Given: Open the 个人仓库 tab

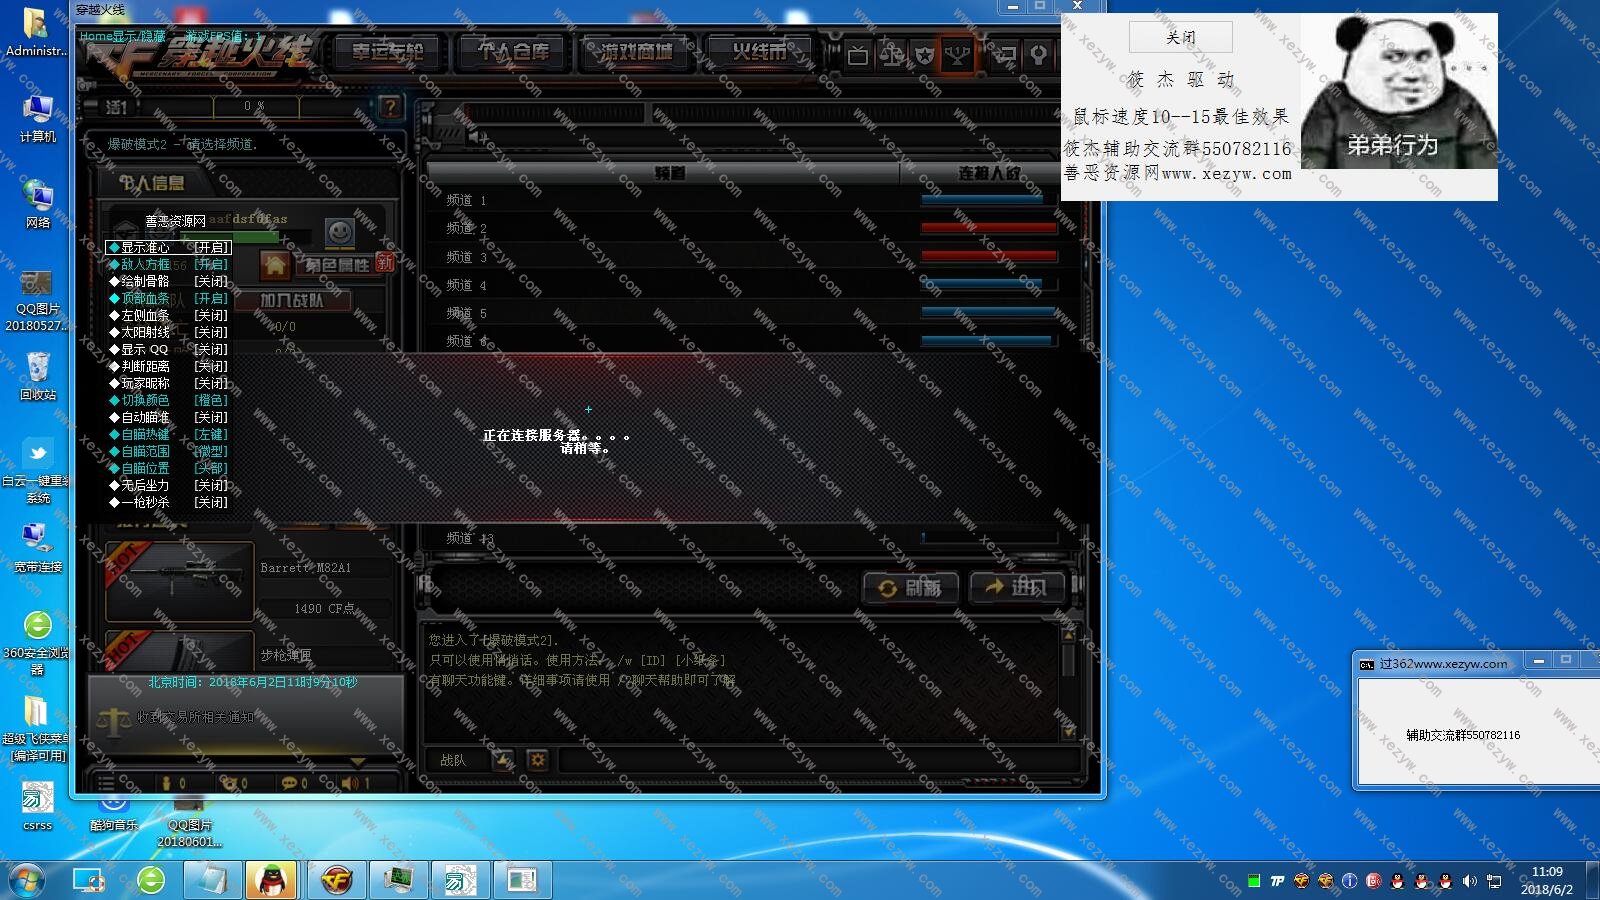Looking at the screenshot, I should (514, 52).
